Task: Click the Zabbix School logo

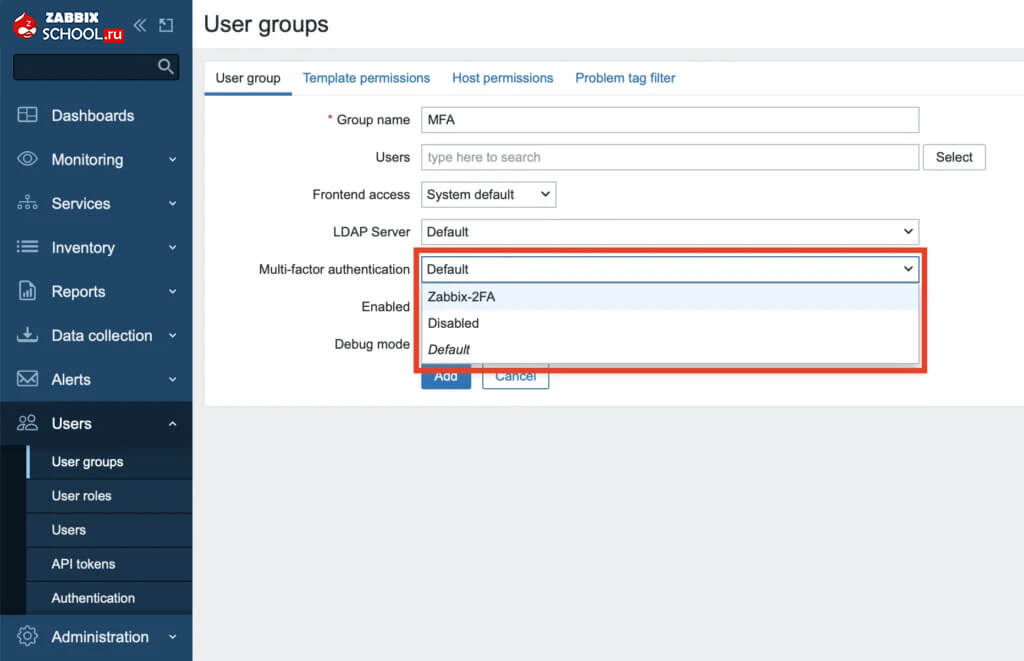Action: tap(68, 26)
